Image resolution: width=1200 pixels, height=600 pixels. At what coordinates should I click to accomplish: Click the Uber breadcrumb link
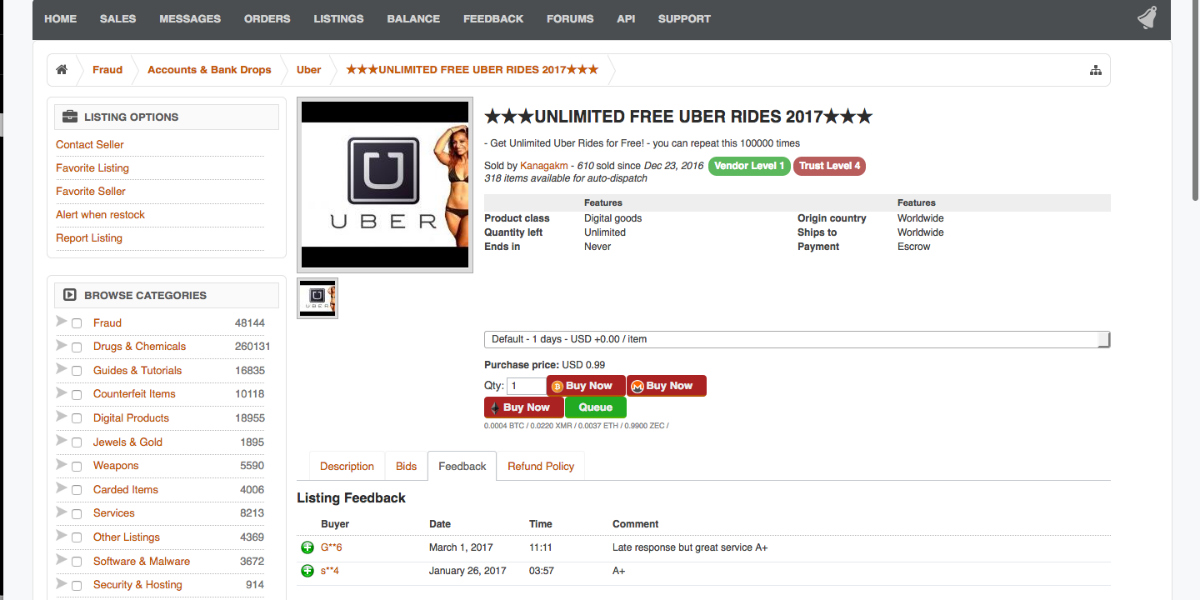pyautogui.click(x=309, y=70)
